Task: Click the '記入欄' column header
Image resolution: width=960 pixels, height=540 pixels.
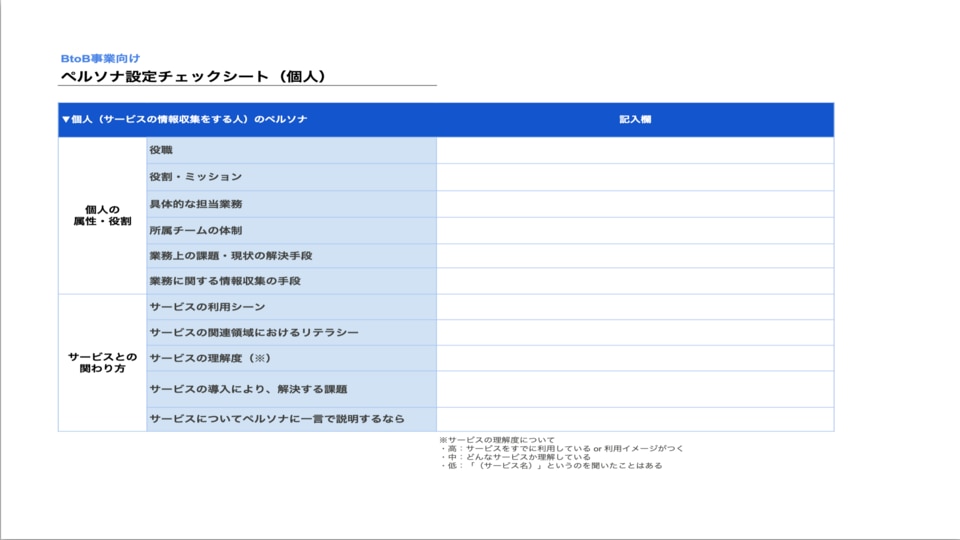Action: click(x=635, y=119)
